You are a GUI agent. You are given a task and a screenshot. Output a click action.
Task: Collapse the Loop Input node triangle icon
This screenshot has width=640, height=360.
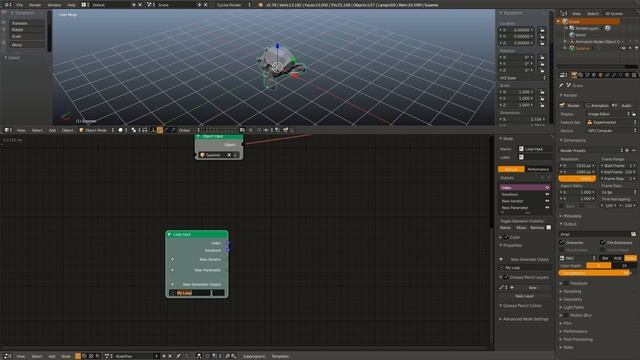point(169,235)
